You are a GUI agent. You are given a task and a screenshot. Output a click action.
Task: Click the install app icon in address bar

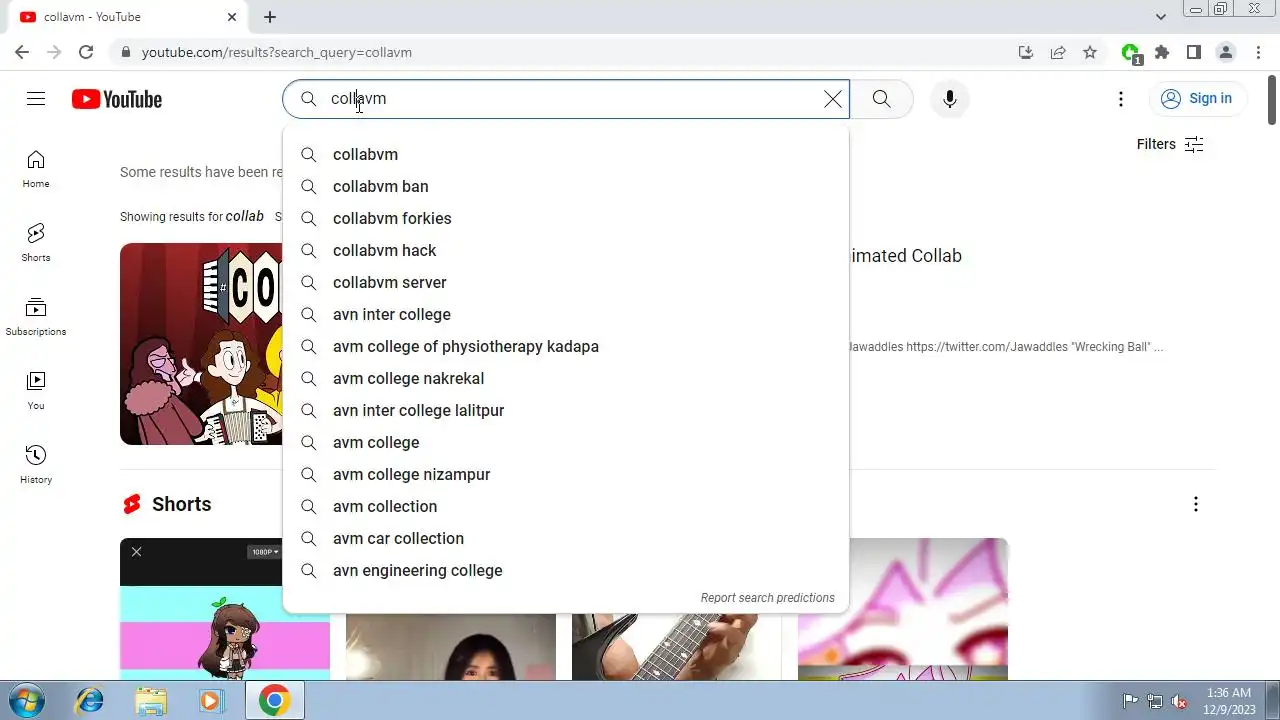pyautogui.click(x=1026, y=52)
